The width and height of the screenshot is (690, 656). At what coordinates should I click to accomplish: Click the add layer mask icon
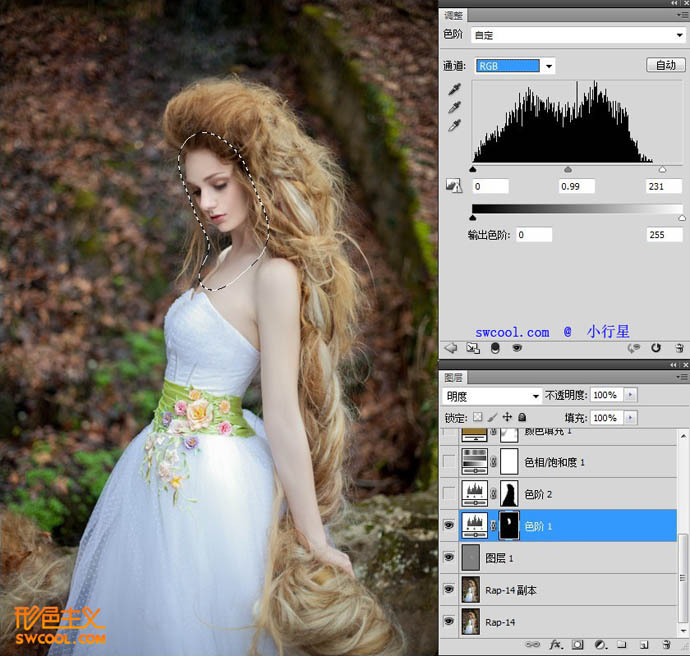pyautogui.click(x=576, y=645)
